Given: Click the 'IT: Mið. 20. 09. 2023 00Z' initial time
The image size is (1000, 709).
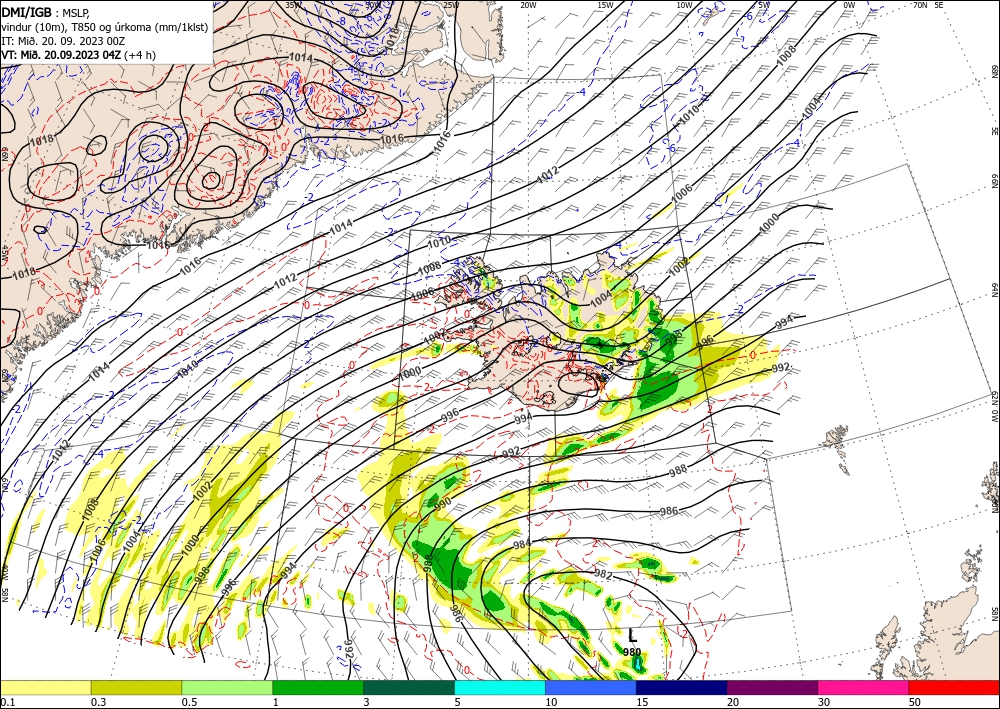Looking at the screenshot, I should [x=63, y=40].
